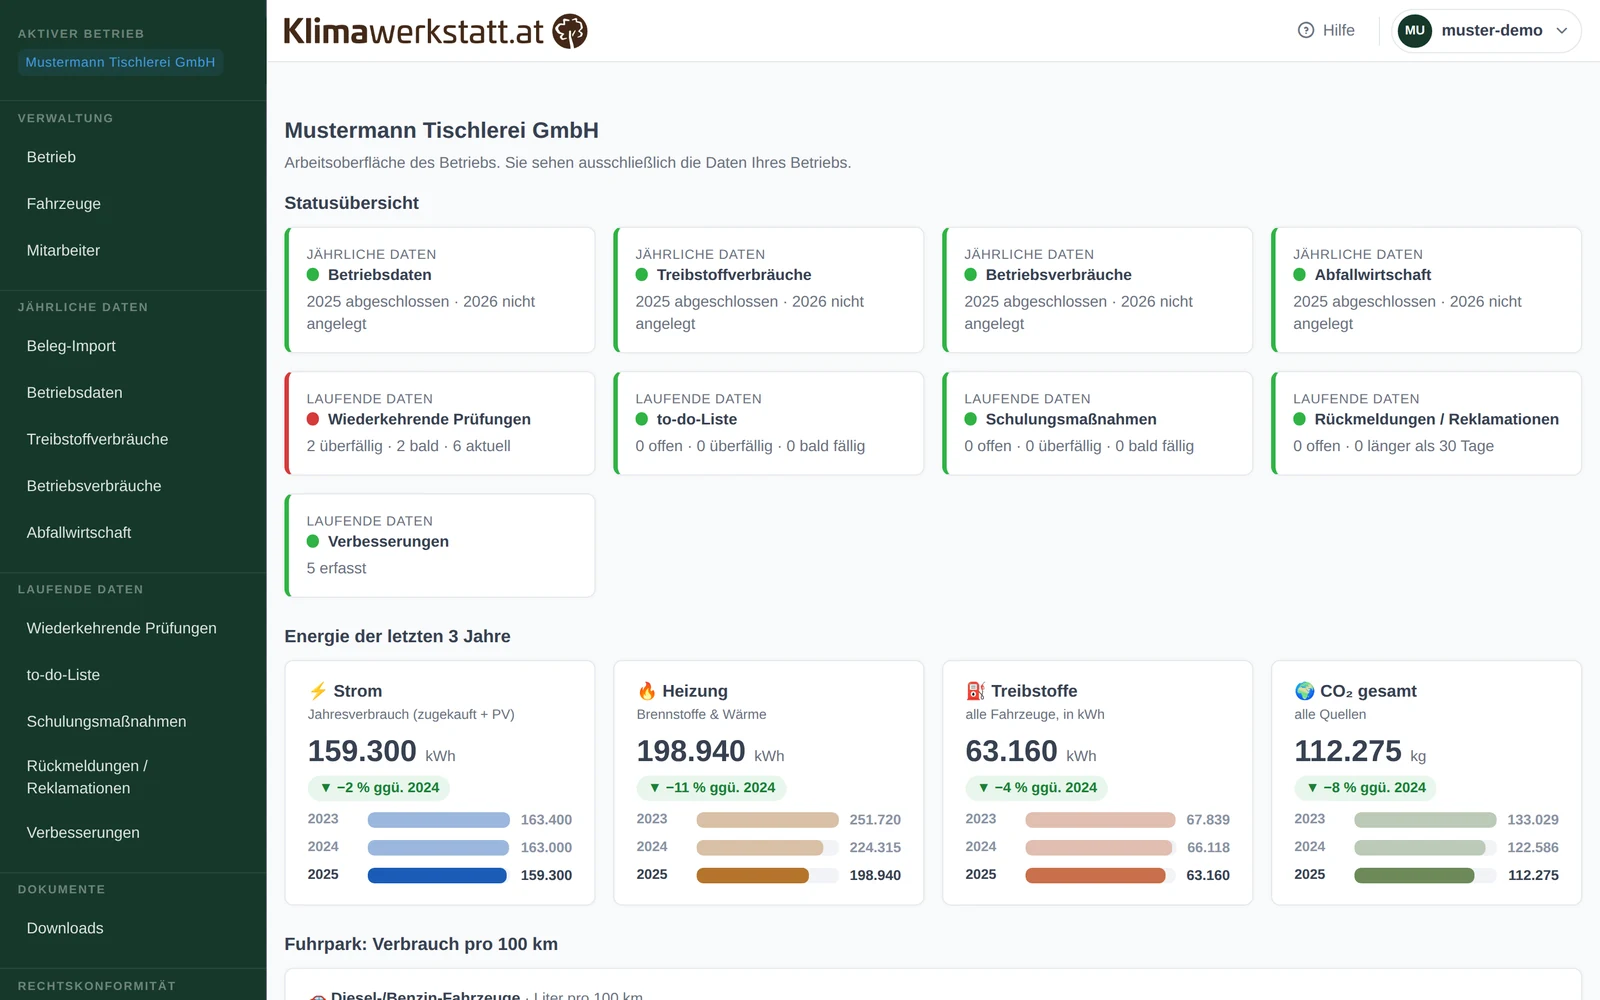The height and width of the screenshot is (1000, 1600).
Task: Click the Strom 2025 dark blue bar
Action: pyautogui.click(x=437, y=875)
